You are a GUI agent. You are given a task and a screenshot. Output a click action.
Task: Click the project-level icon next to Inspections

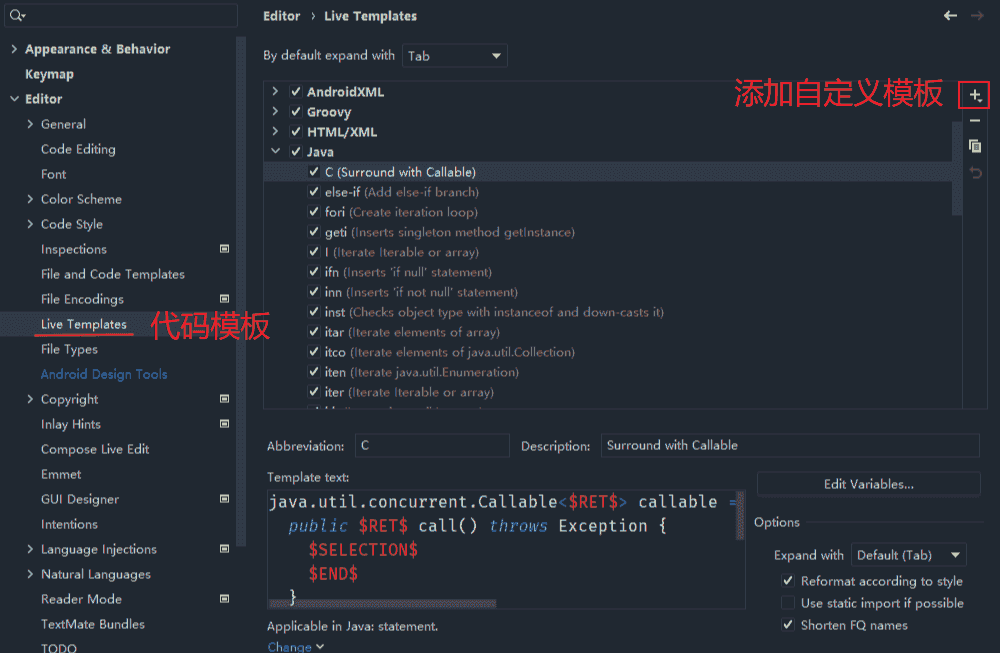pos(225,249)
